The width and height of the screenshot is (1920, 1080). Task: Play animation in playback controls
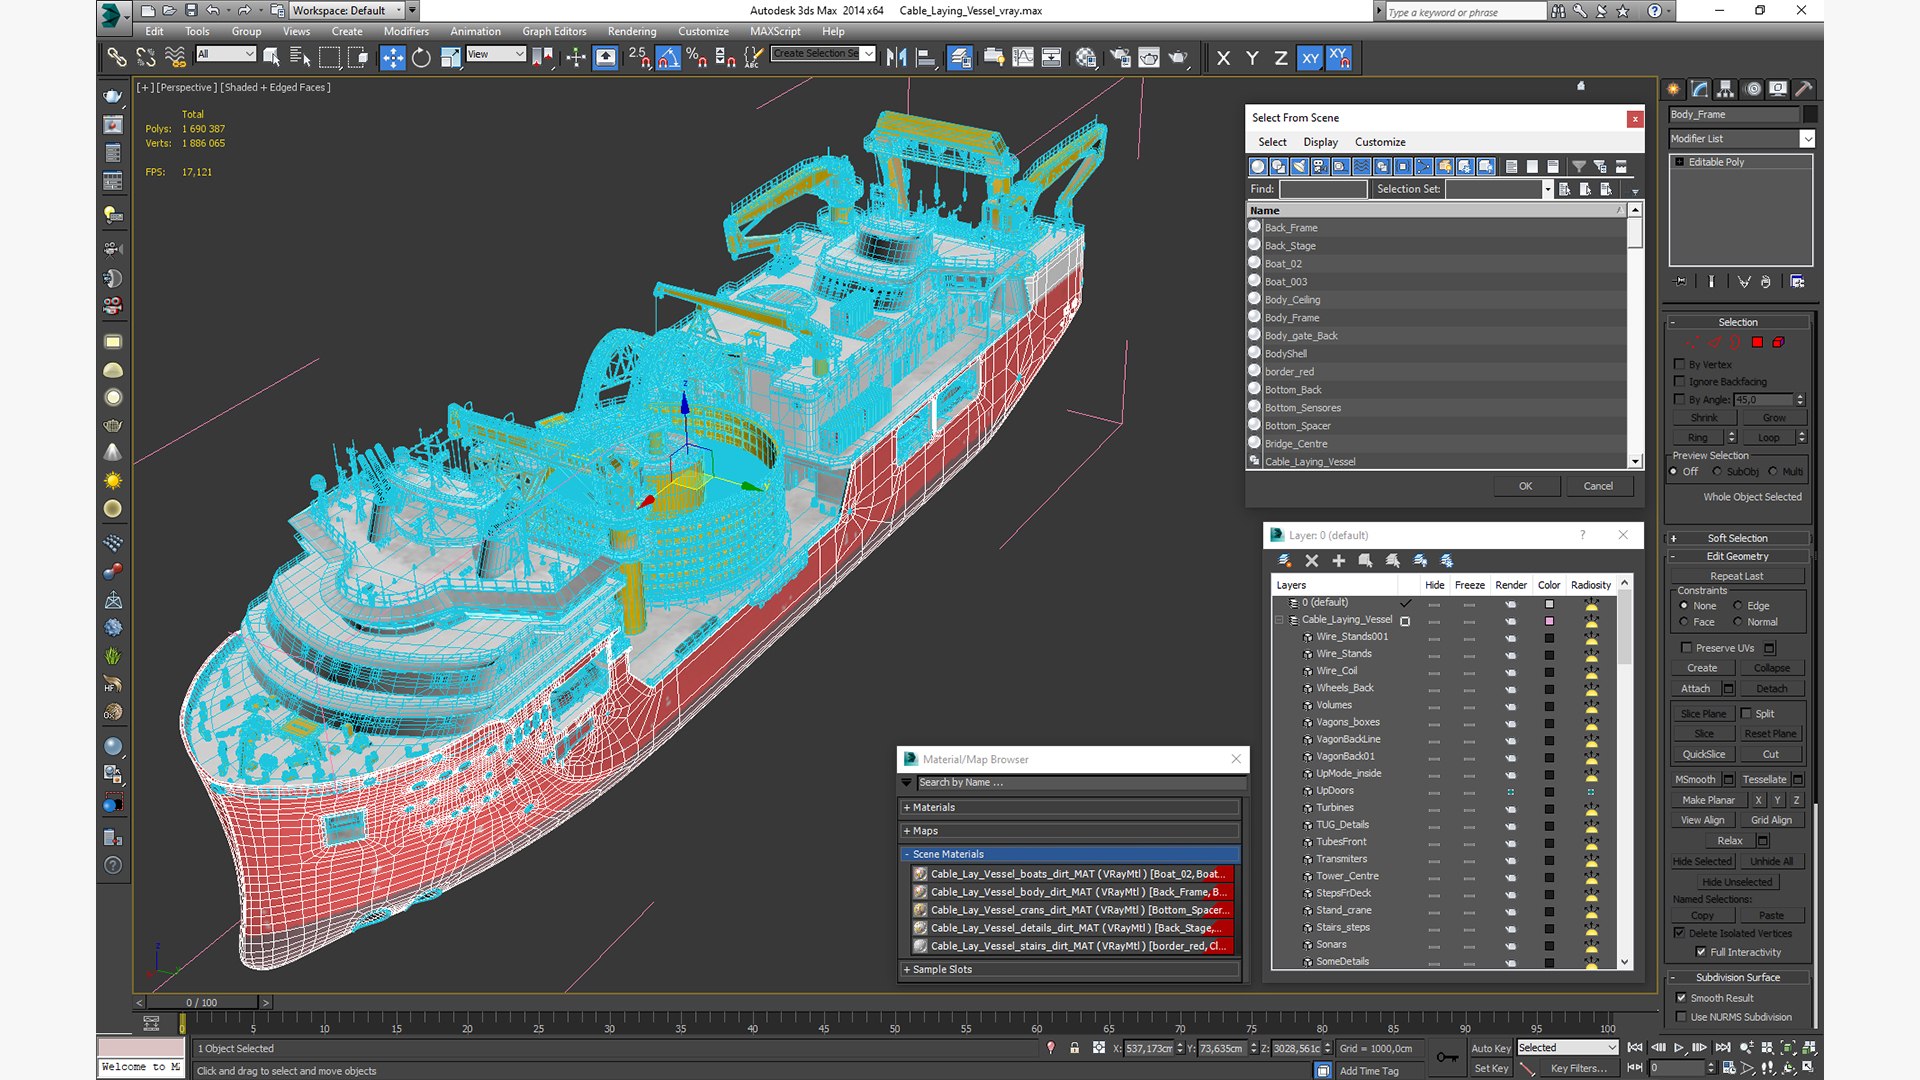pos(1679,1047)
